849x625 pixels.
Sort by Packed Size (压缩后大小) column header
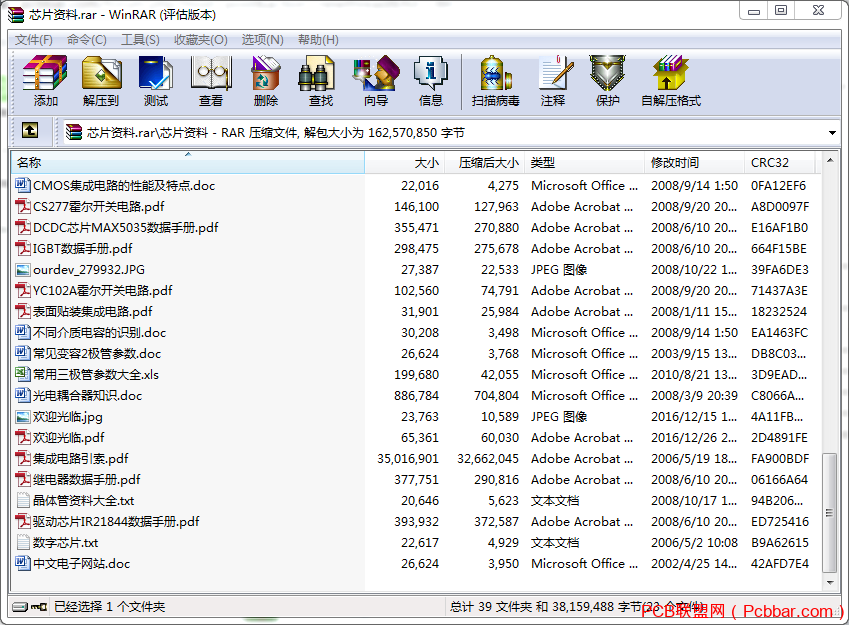click(x=485, y=162)
